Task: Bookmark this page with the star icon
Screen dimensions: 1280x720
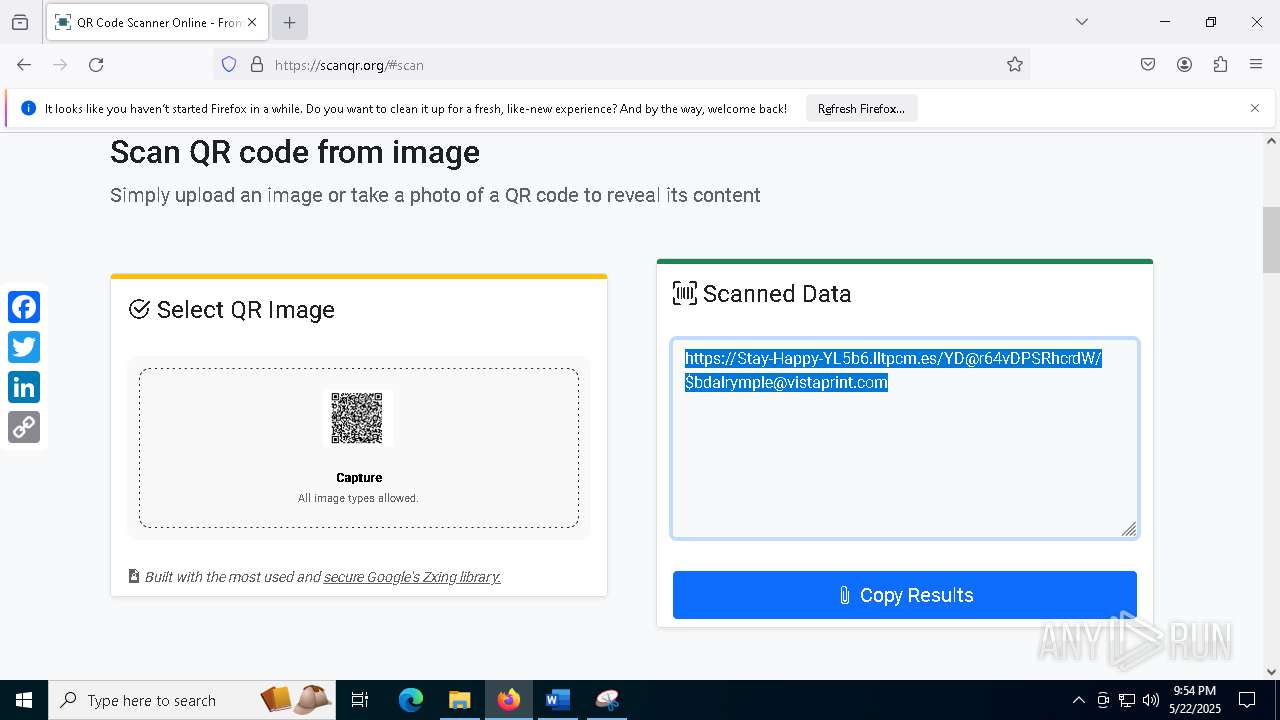Action: pos(1015,65)
